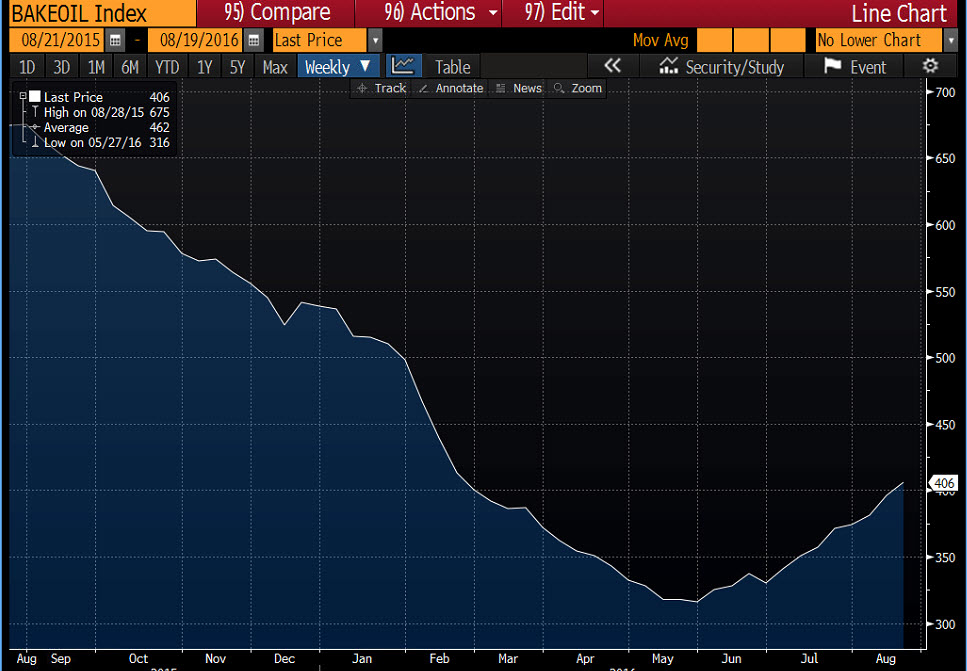Screen dimensions: 967x671
Task: Click the third Mov Avg input box
Action: click(x=788, y=41)
